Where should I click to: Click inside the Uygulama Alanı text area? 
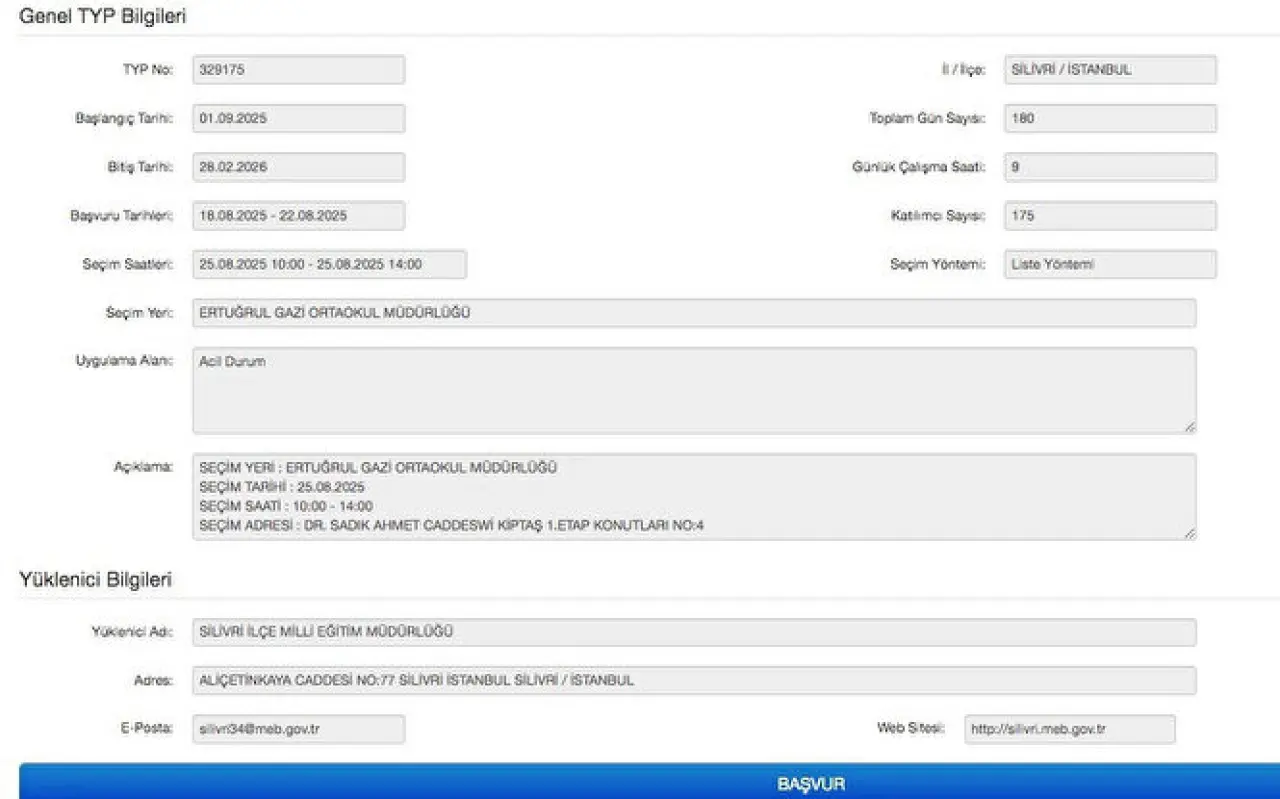tap(694, 391)
